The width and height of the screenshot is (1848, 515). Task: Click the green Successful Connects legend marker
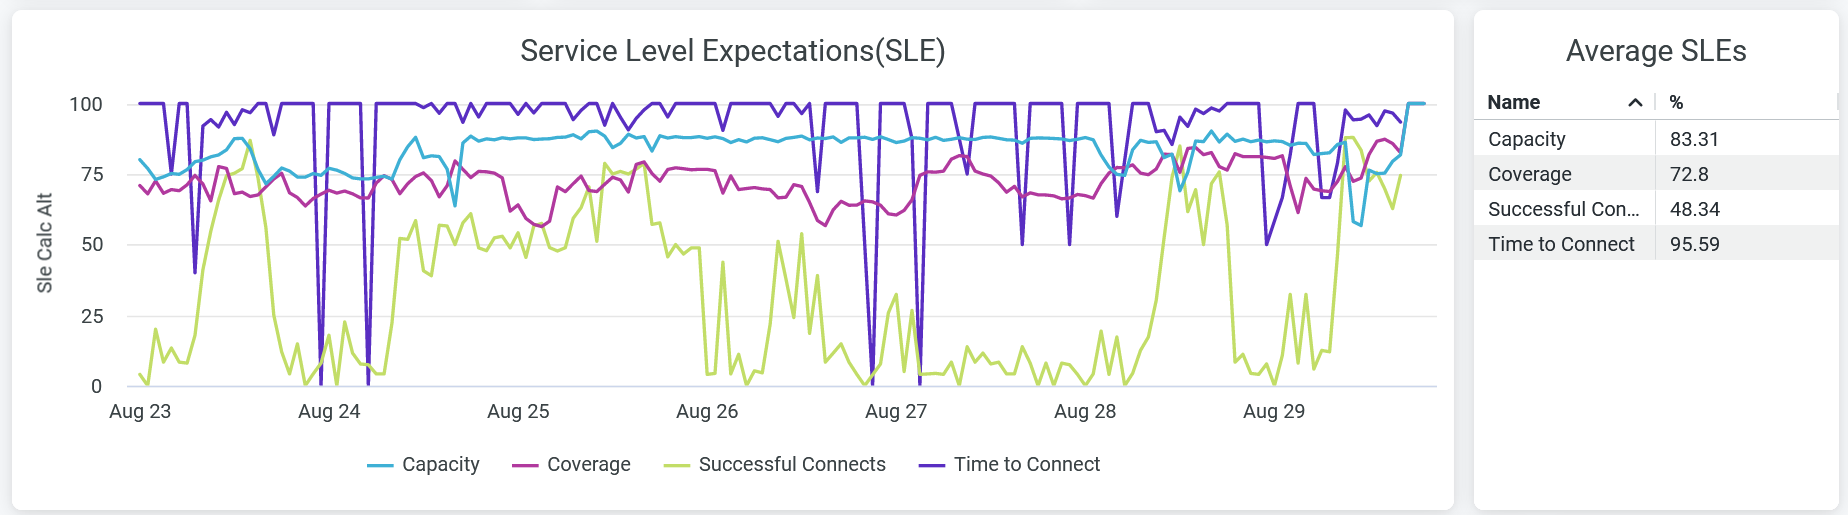(677, 465)
